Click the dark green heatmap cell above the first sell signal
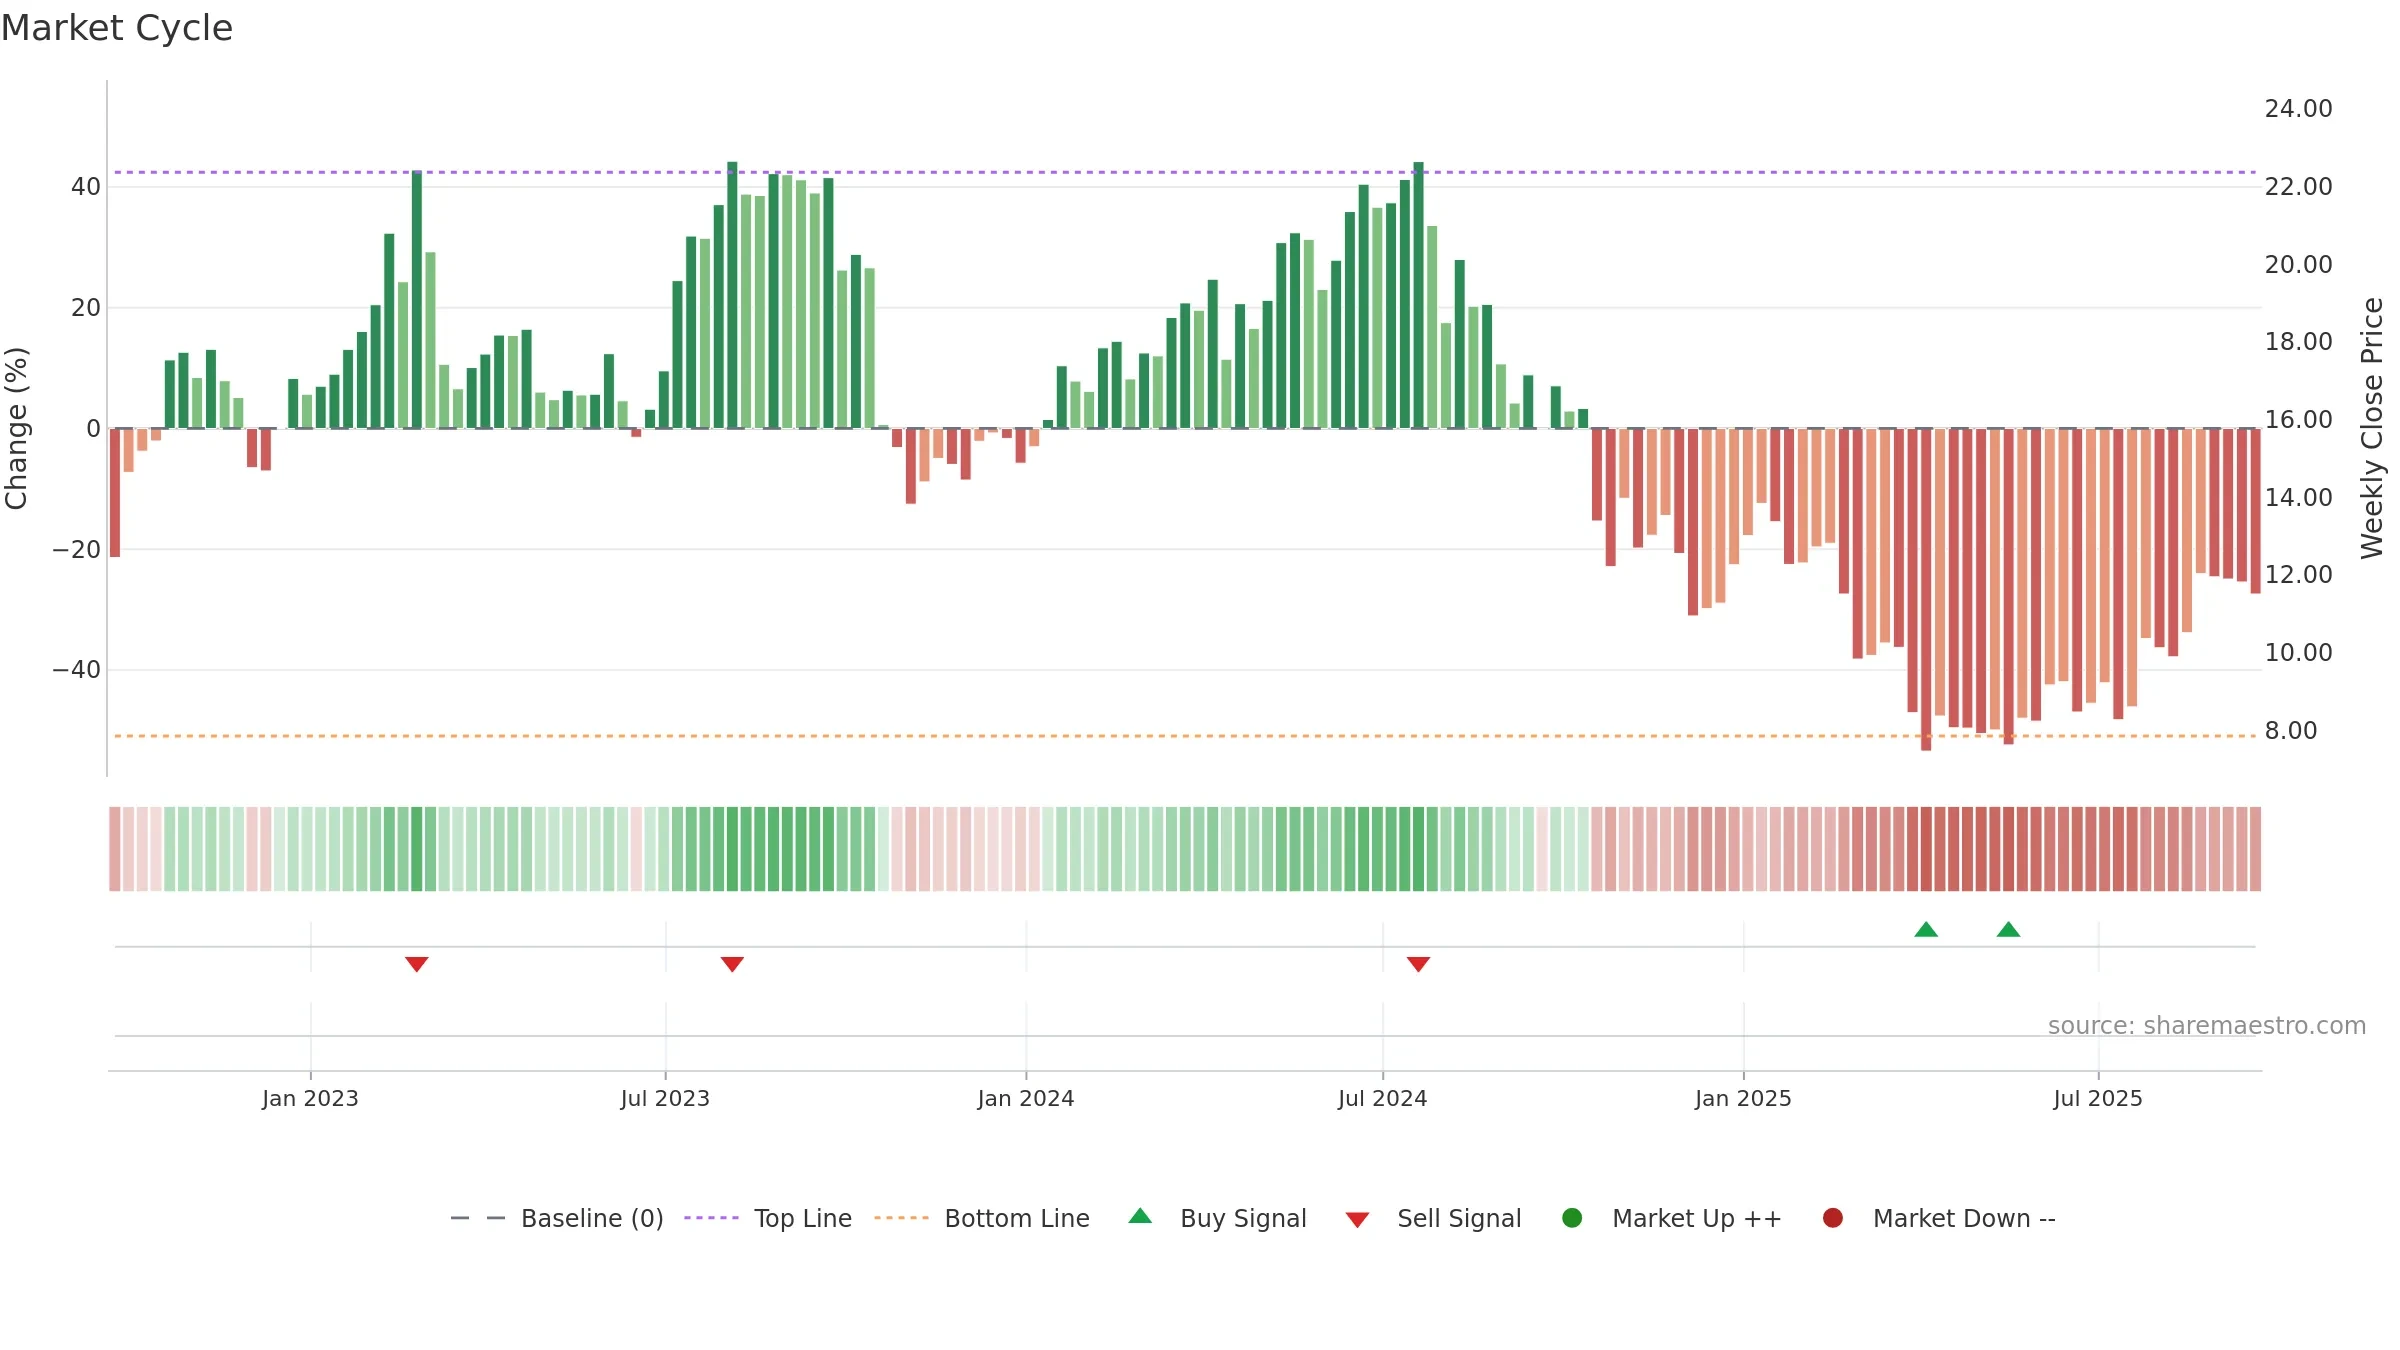 pyautogui.click(x=417, y=849)
